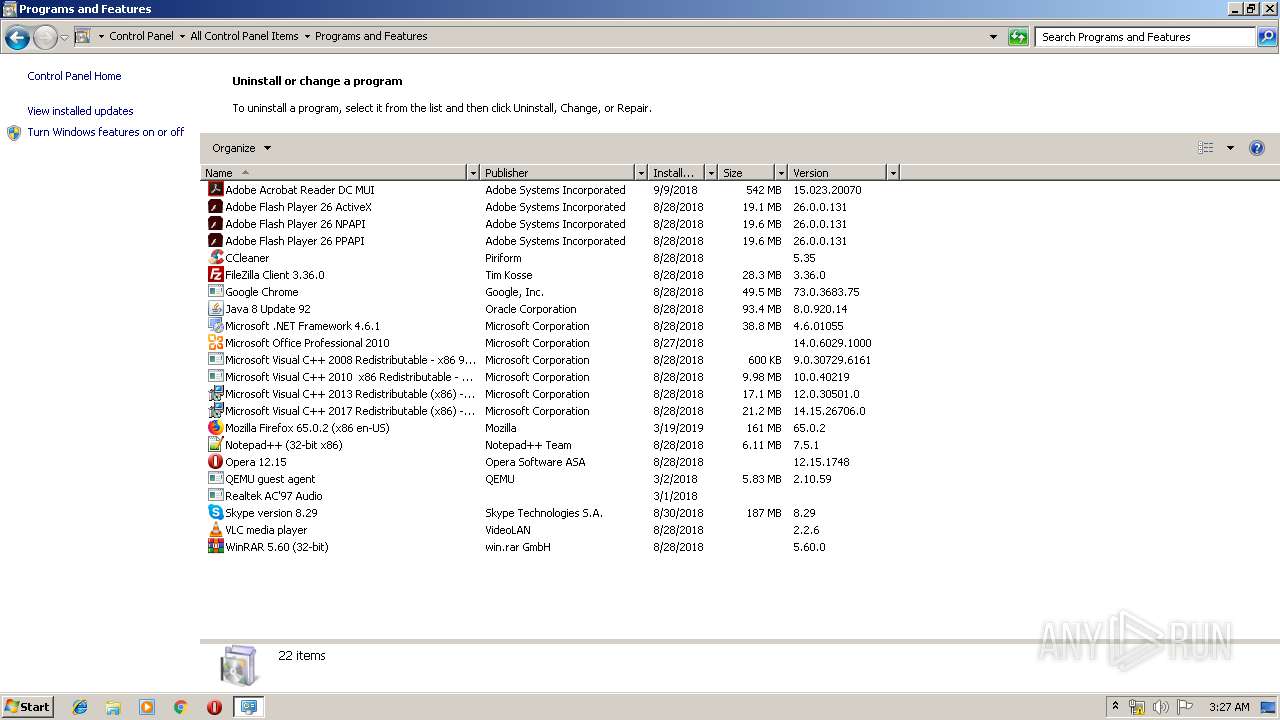Click the Search Programs and Features field

(x=1146, y=37)
